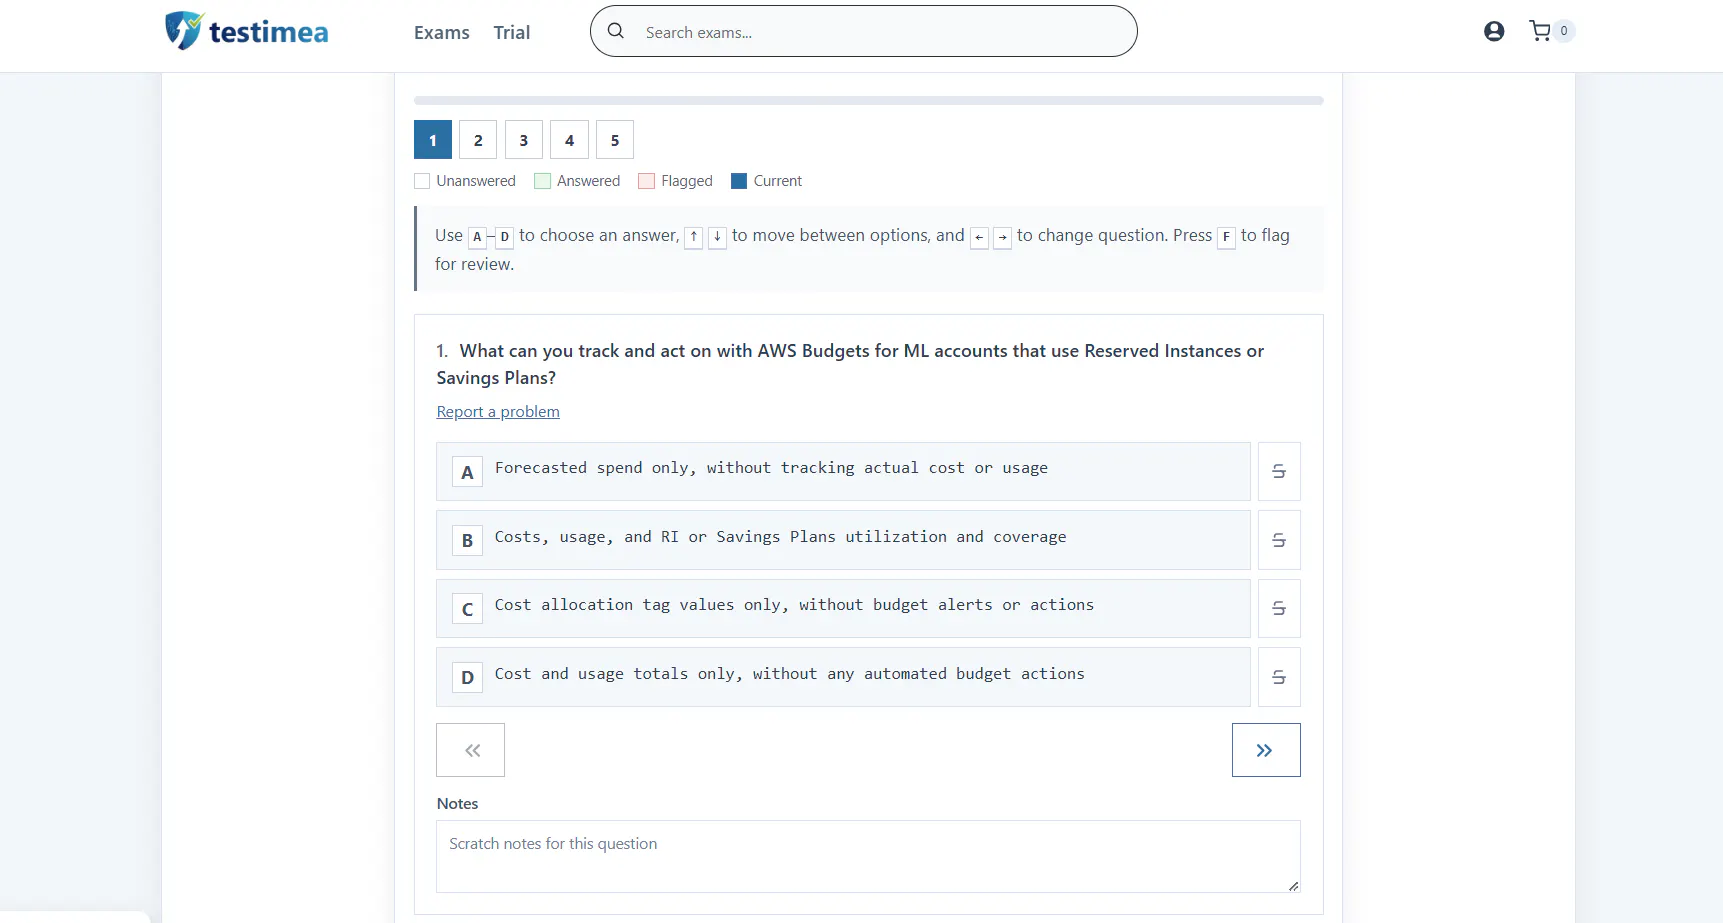Open the Trial menu item
The image size is (1723, 923).
[x=512, y=32]
